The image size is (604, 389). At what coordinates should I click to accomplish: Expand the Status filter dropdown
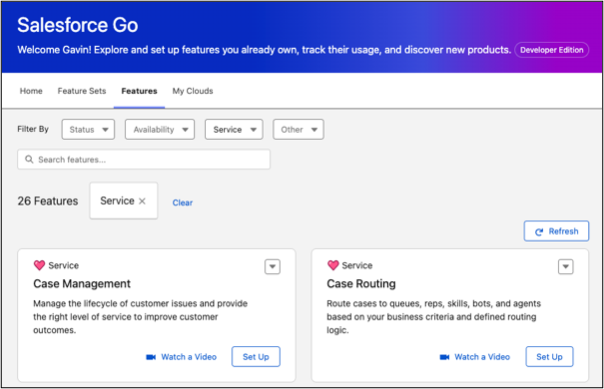(x=88, y=129)
